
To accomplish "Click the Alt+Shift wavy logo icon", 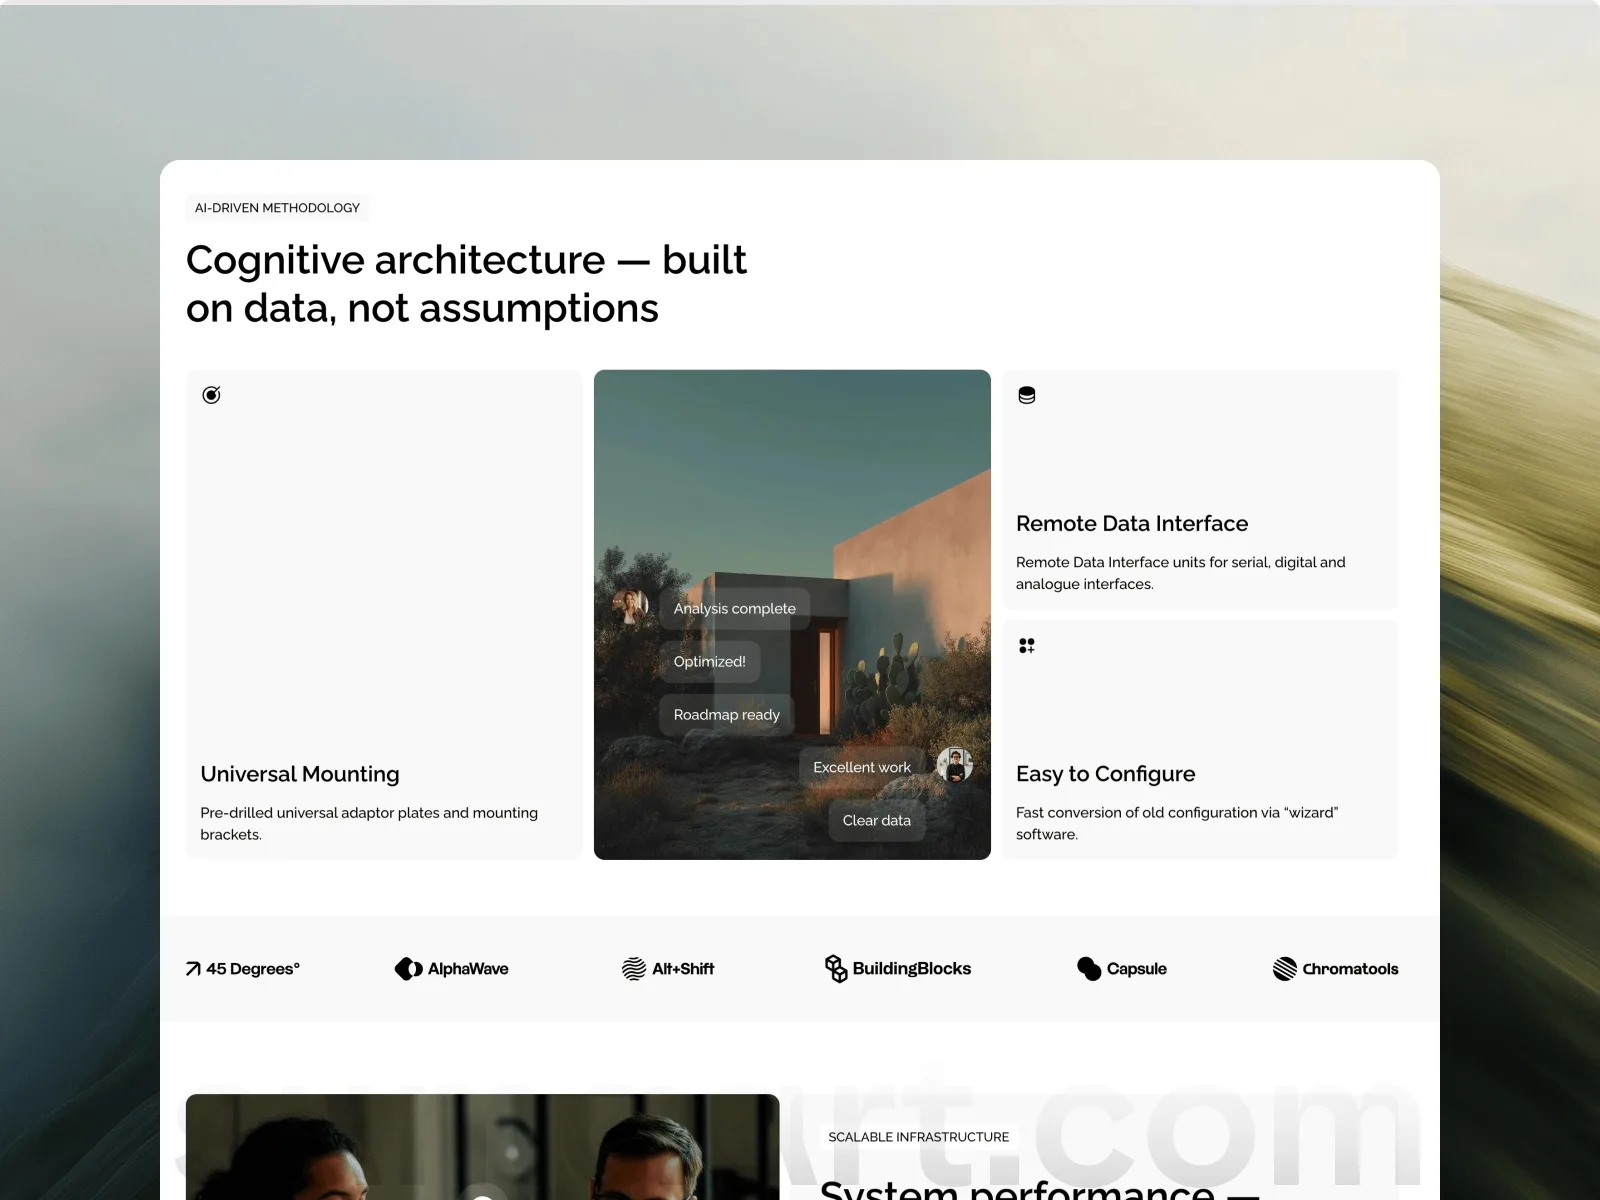I will point(634,969).
